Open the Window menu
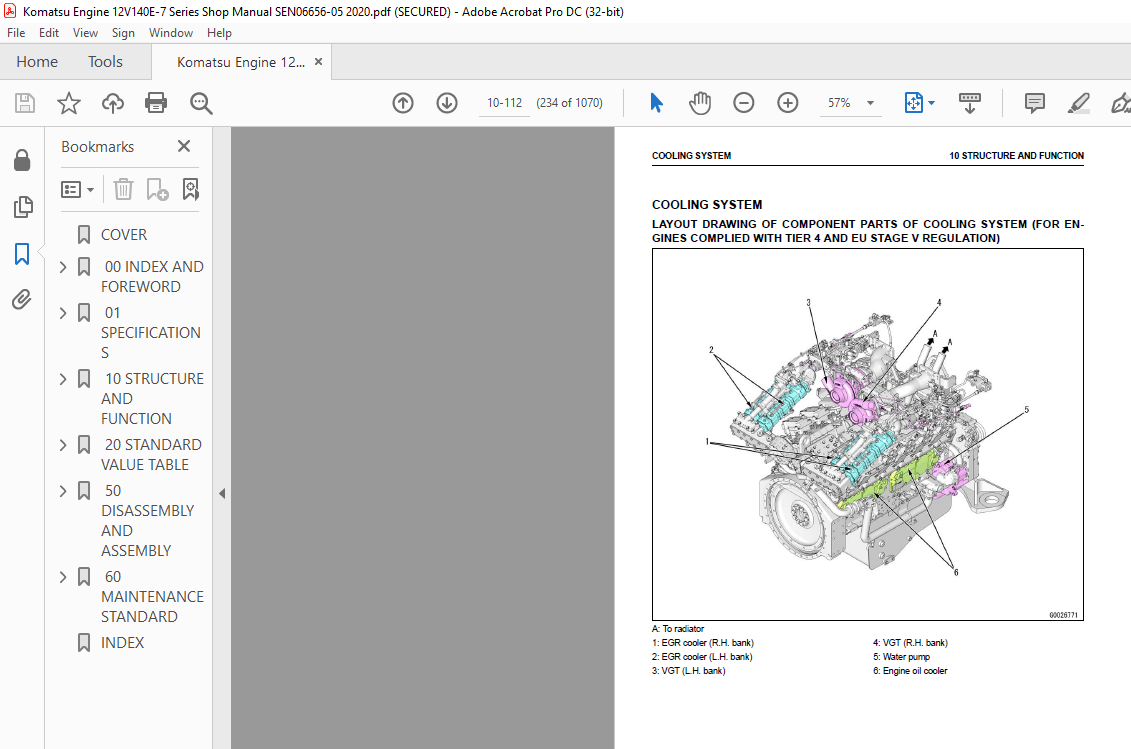This screenshot has height=749, width=1131. pos(171,33)
